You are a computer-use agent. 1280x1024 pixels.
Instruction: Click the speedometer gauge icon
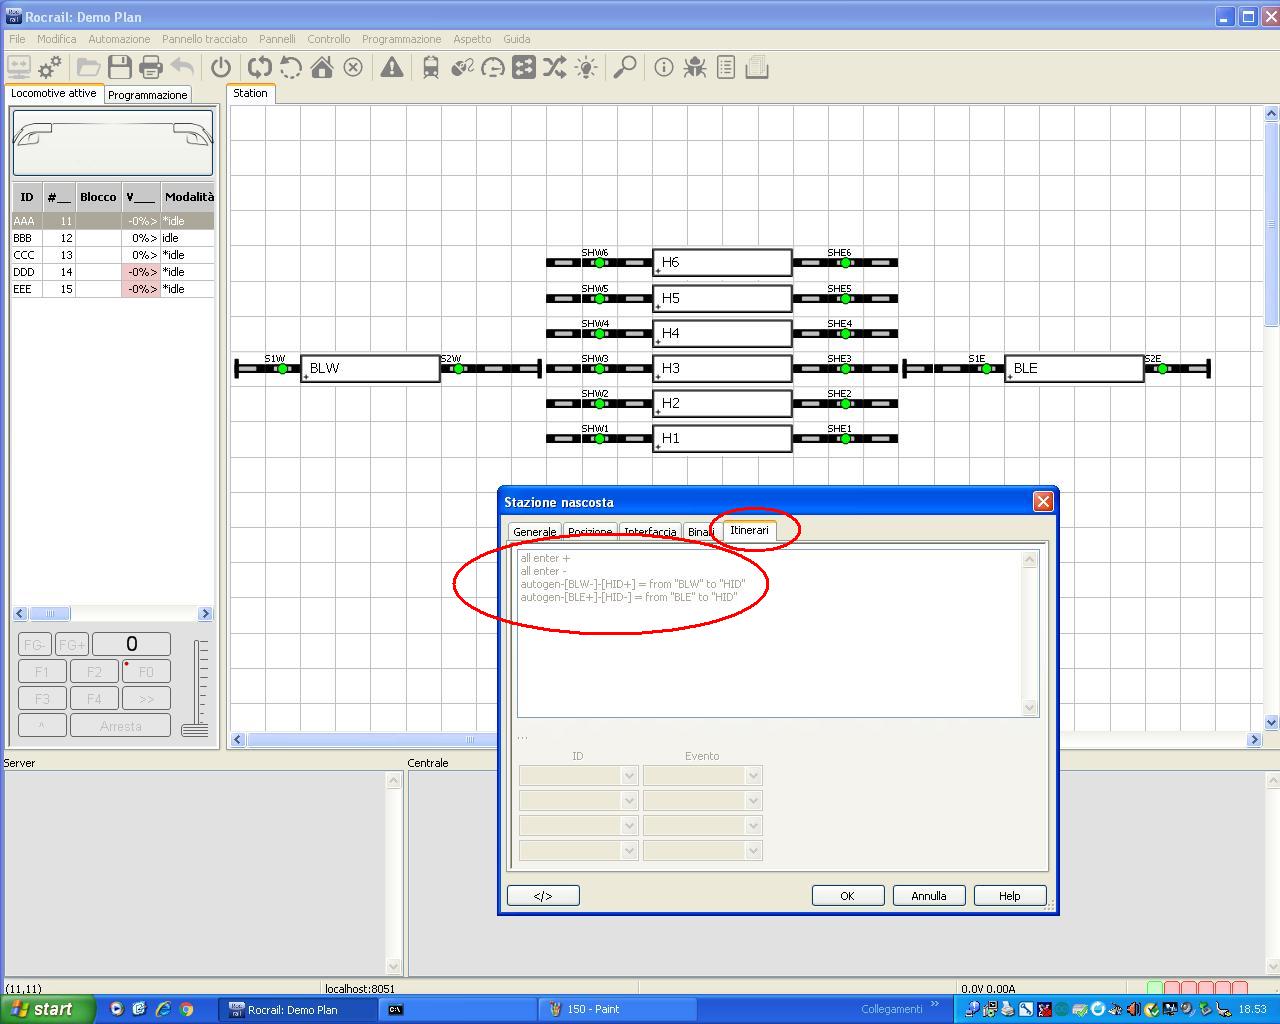(493, 67)
